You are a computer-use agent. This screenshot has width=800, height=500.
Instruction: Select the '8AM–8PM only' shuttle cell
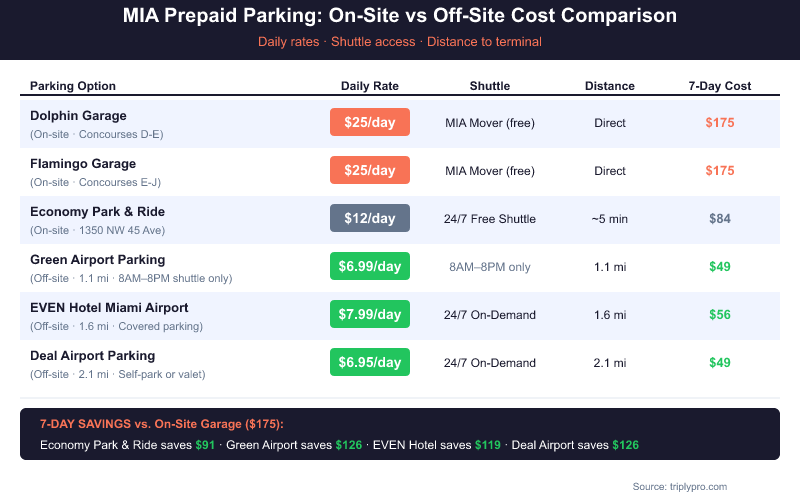click(490, 267)
